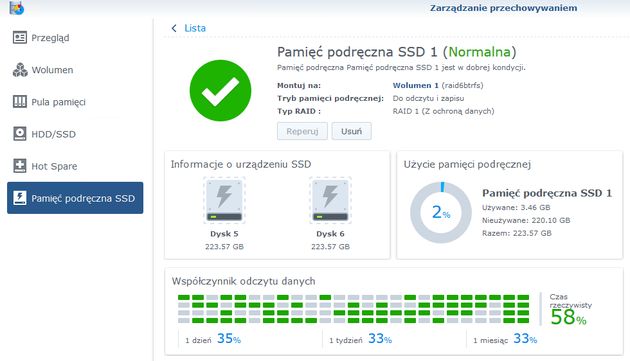Click the Współczynnik odczytu danych heading
This screenshot has width=630, height=361.
(243, 281)
